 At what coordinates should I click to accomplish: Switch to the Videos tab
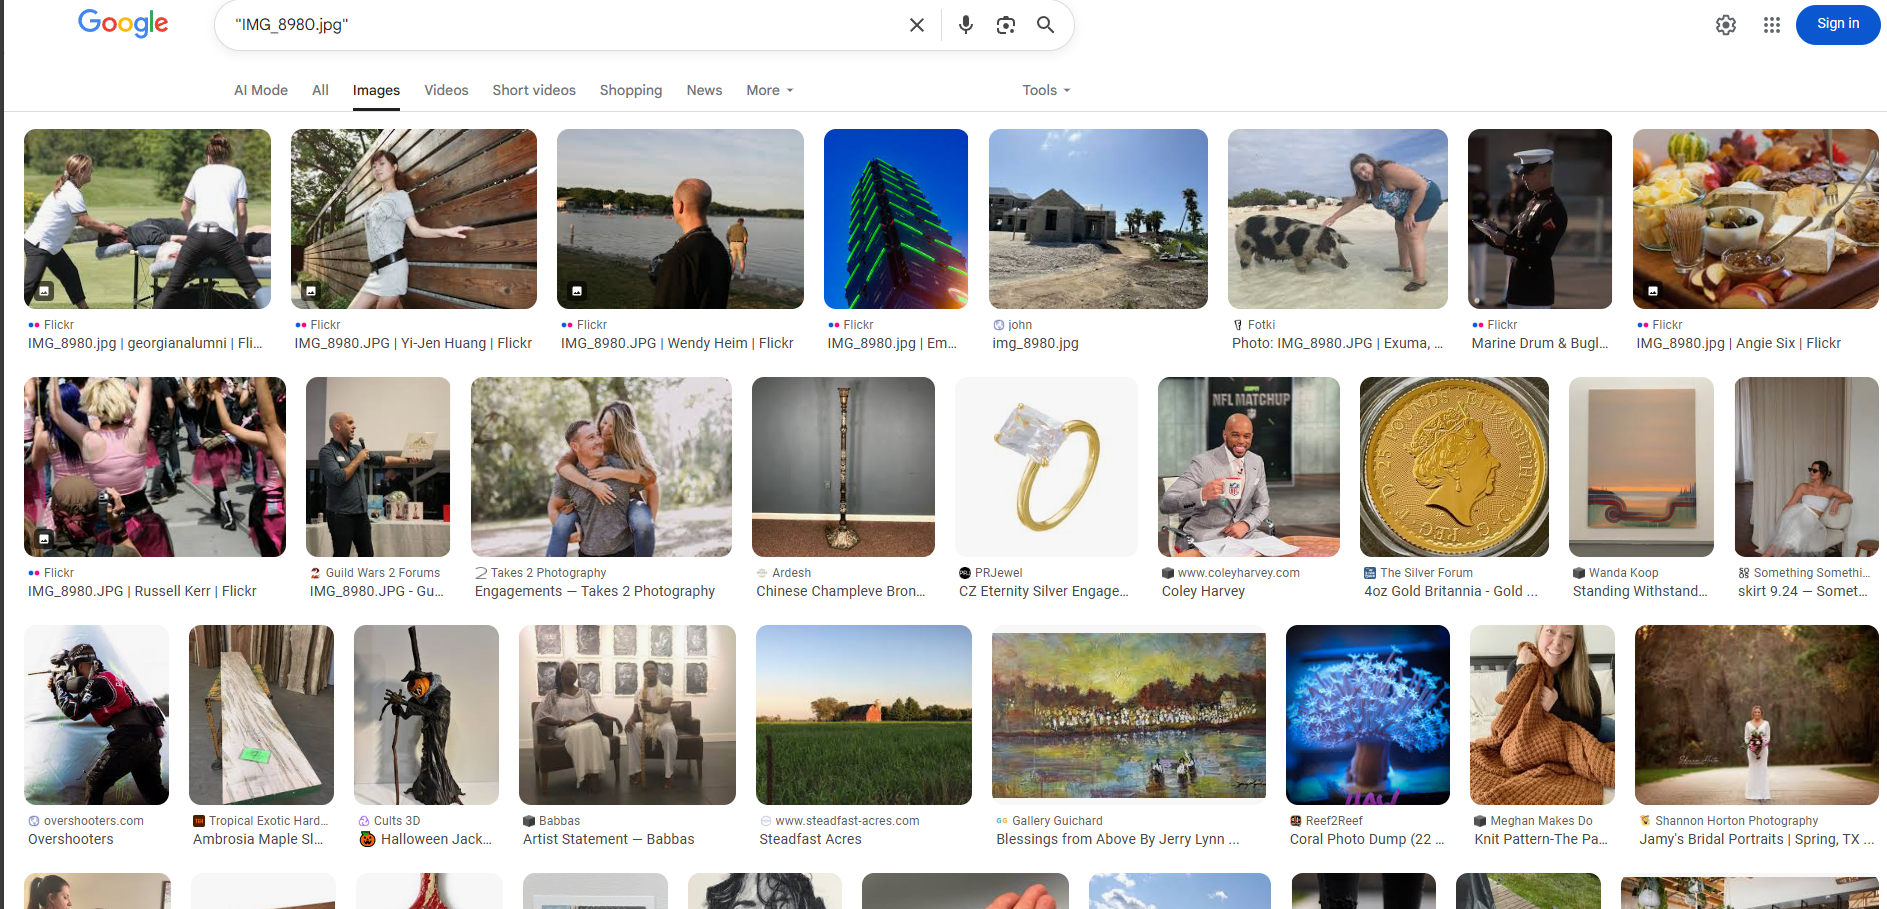tap(446, 90)
